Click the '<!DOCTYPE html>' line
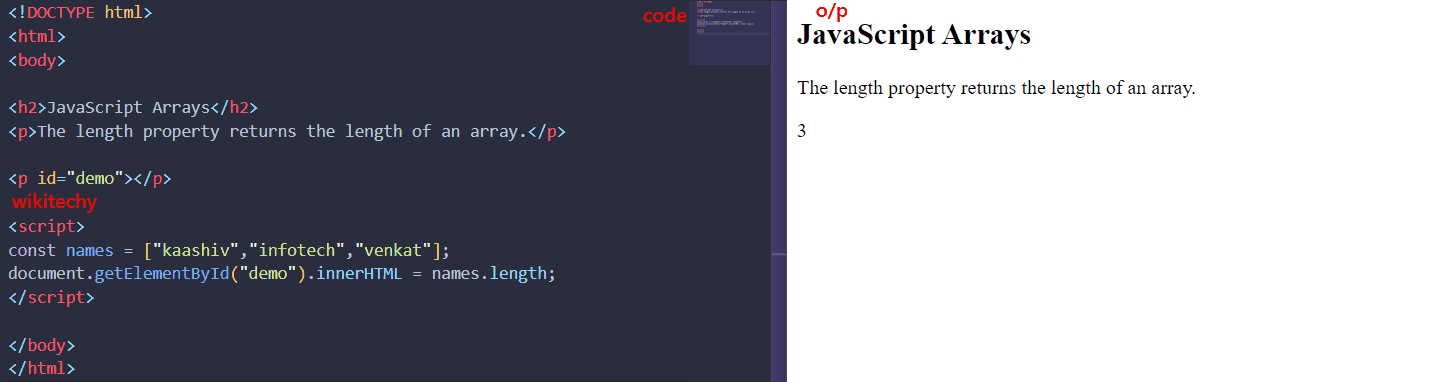 [80, 13]
